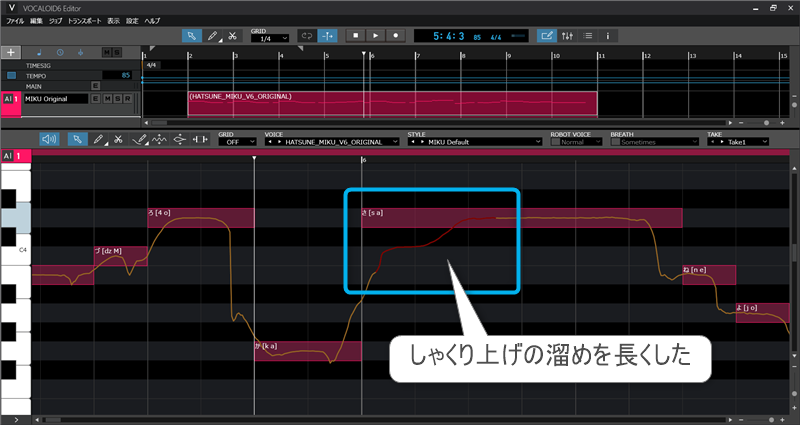Image resolution: width=800 pixels, height=425 pixels.
Task: Arm record on MIKU Original track
Action: (128, 98)
